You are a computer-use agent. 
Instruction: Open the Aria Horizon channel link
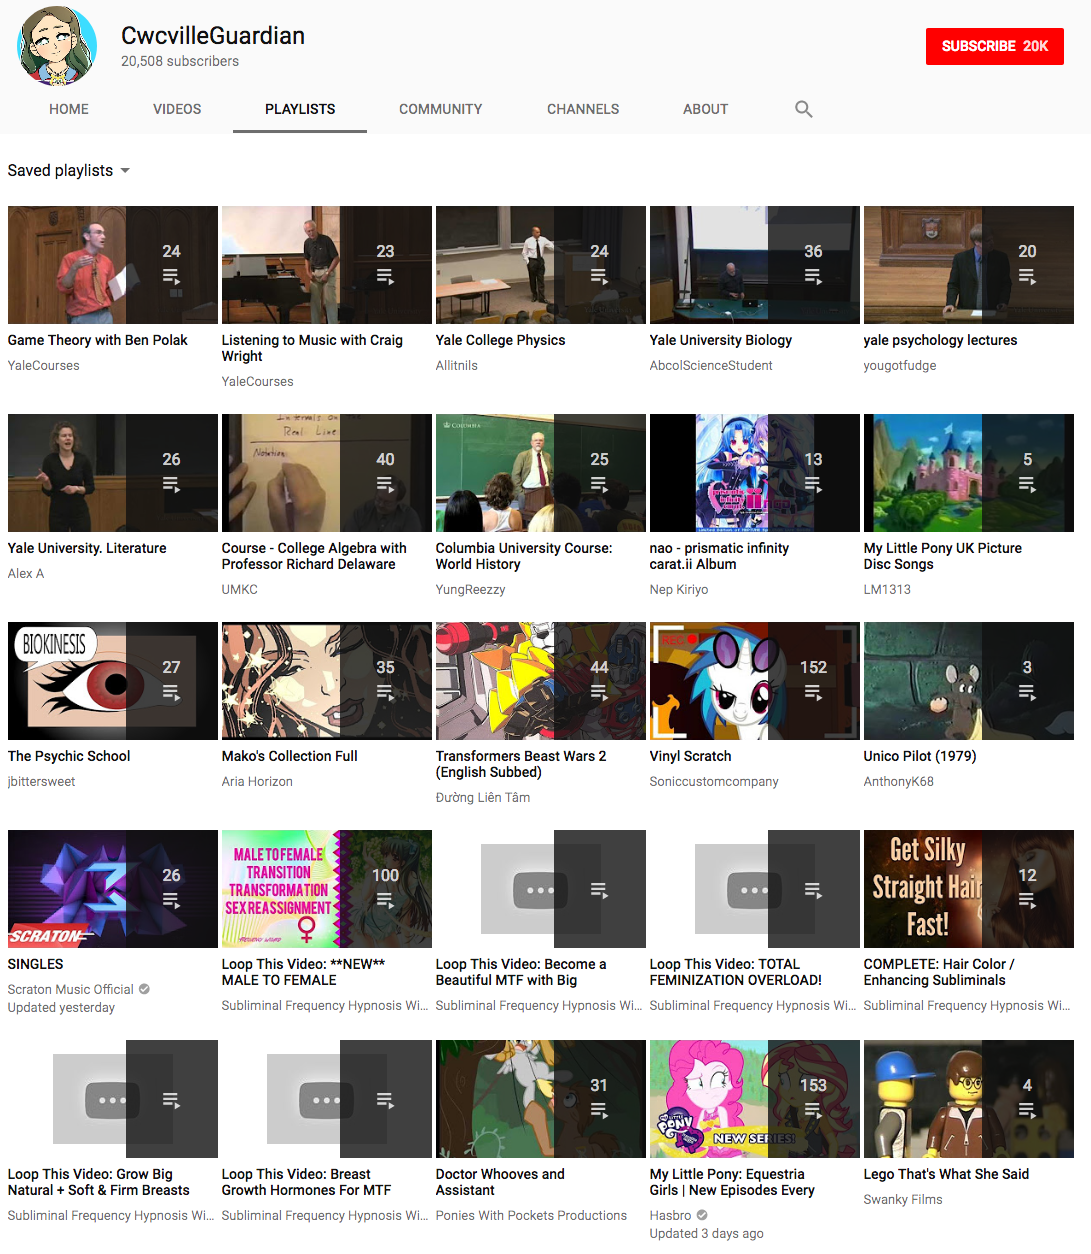(x=257, y=781)
